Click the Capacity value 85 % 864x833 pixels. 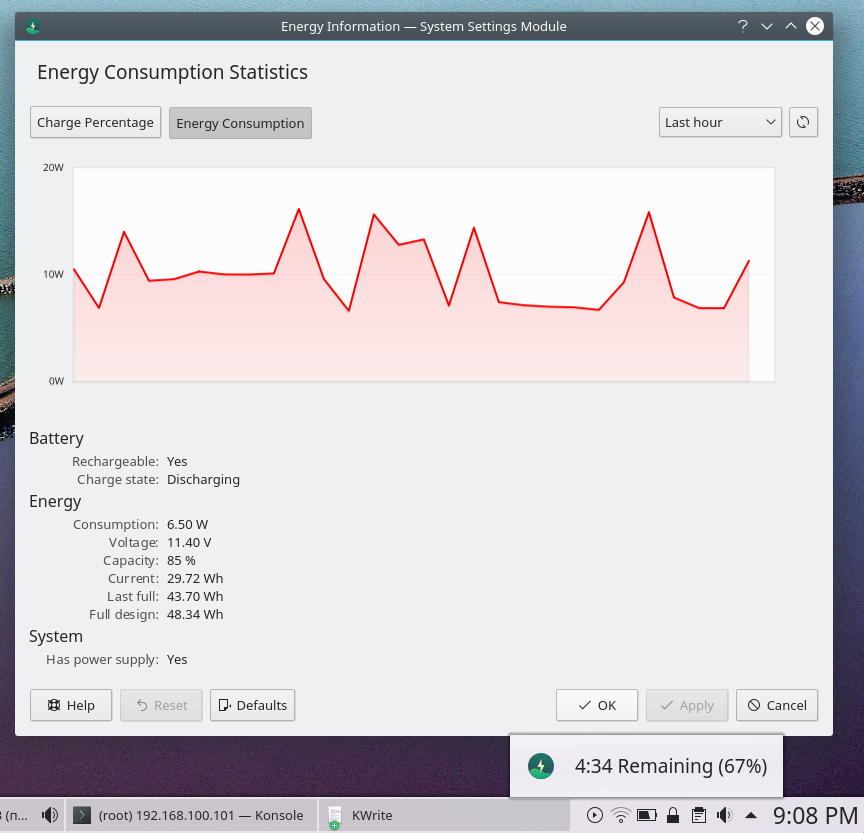(x=181, y=560)
